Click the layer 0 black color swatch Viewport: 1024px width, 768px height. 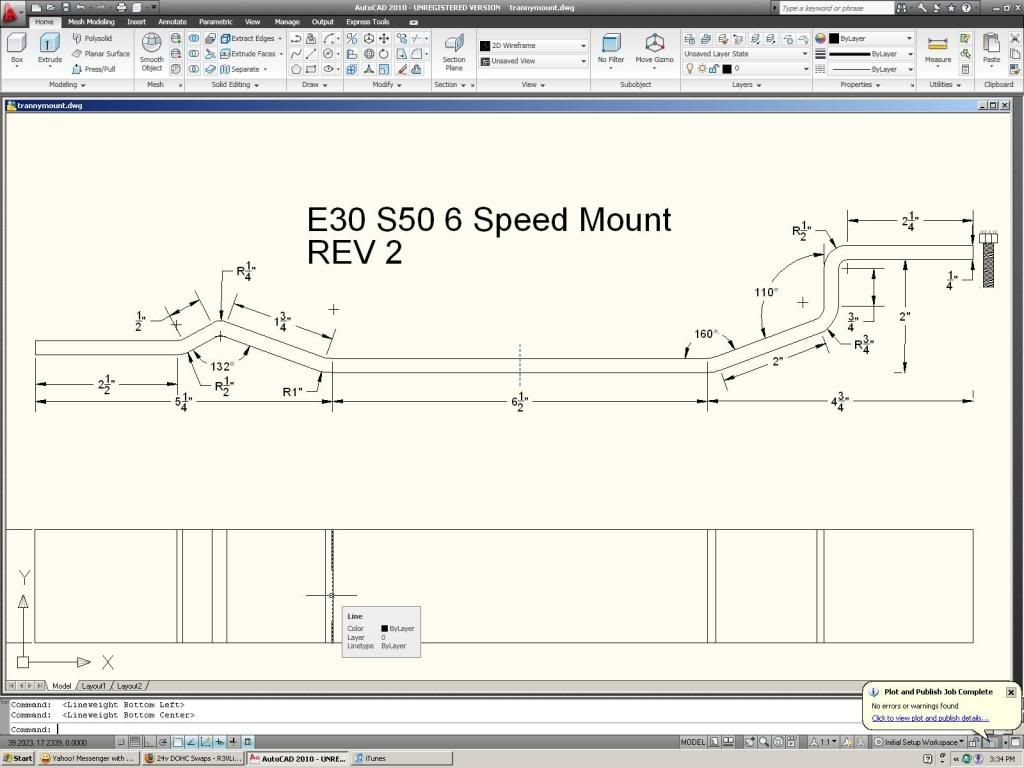tap(727, 69)
